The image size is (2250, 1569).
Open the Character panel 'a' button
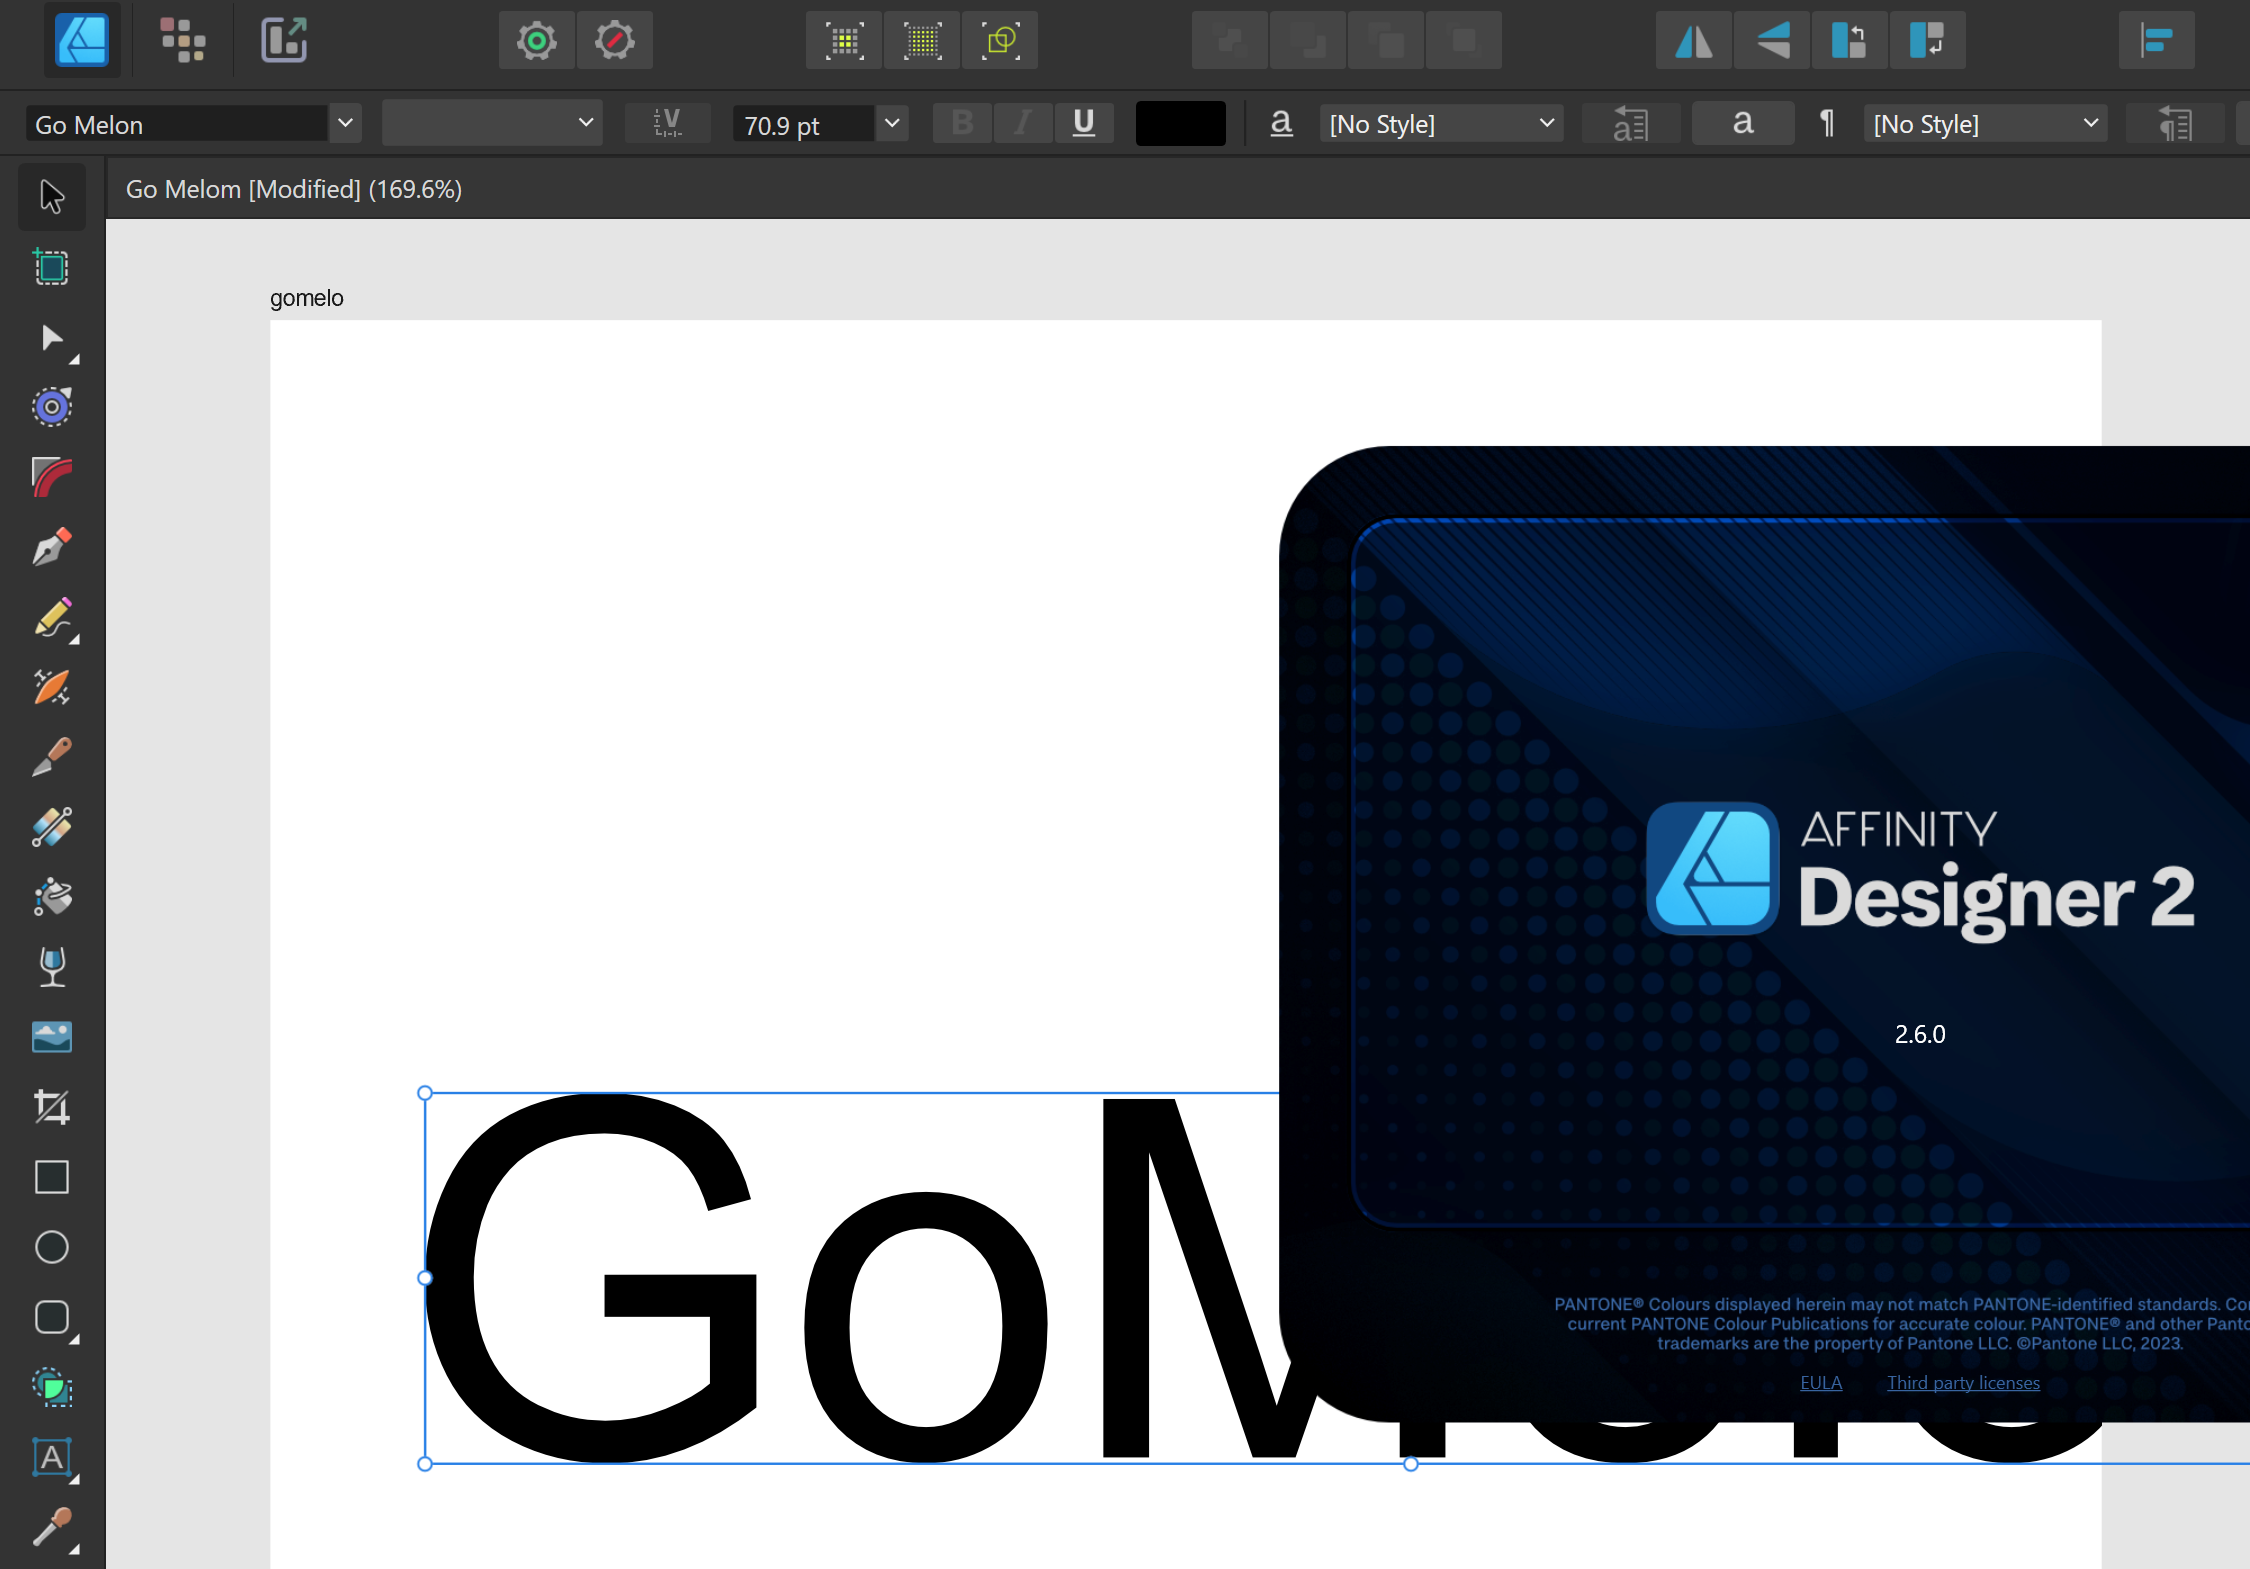pyautogui.click(x=1742, y=123)
